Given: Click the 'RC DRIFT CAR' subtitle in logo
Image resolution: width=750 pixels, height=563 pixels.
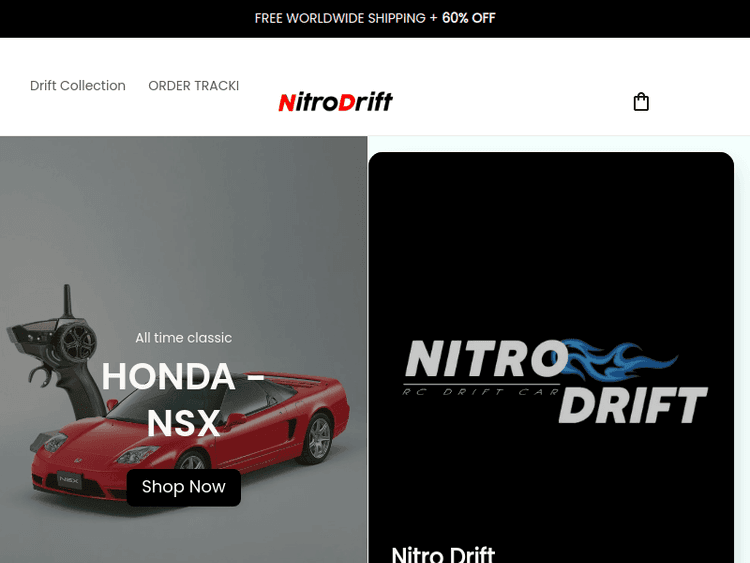Looking at the screenshot, I should (479, 391).
